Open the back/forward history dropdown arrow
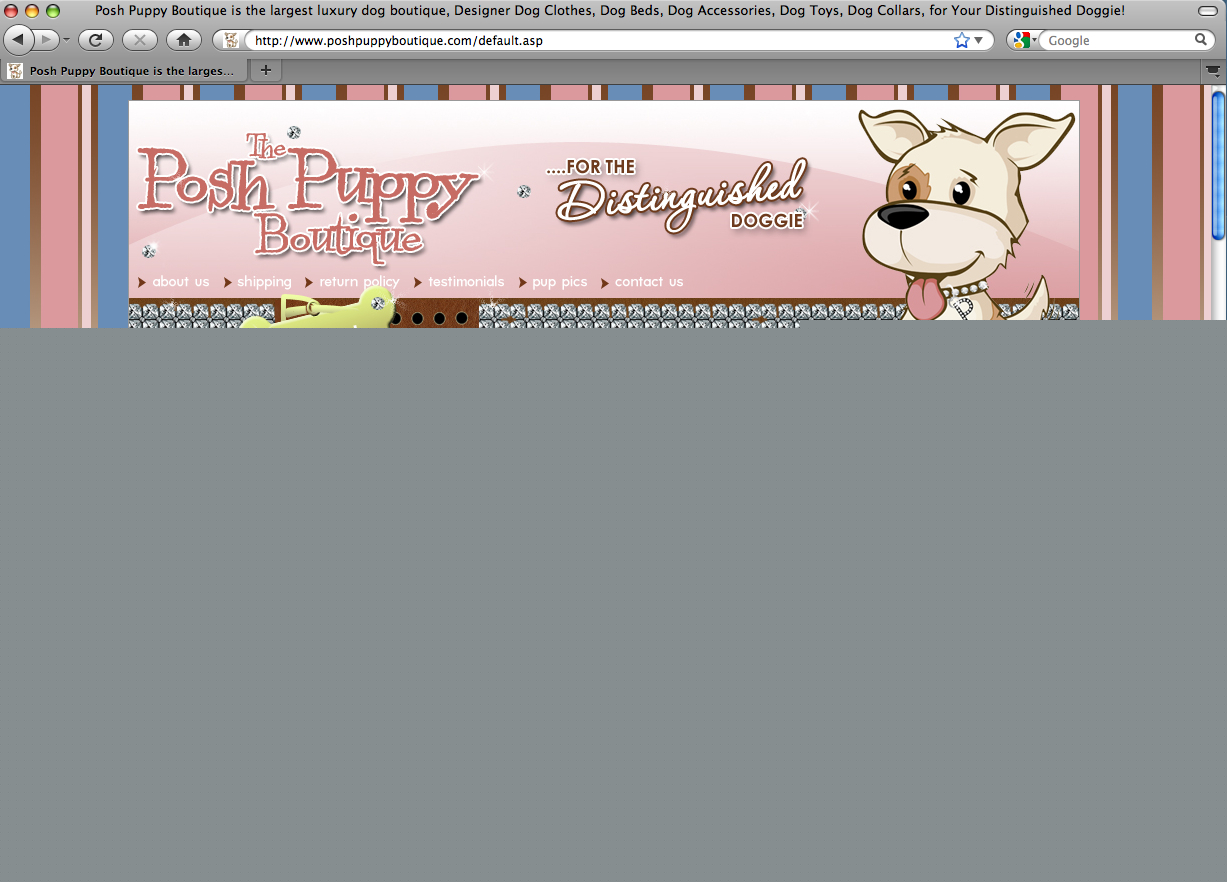Screen dimensions: 1227x882 point(67,41)
